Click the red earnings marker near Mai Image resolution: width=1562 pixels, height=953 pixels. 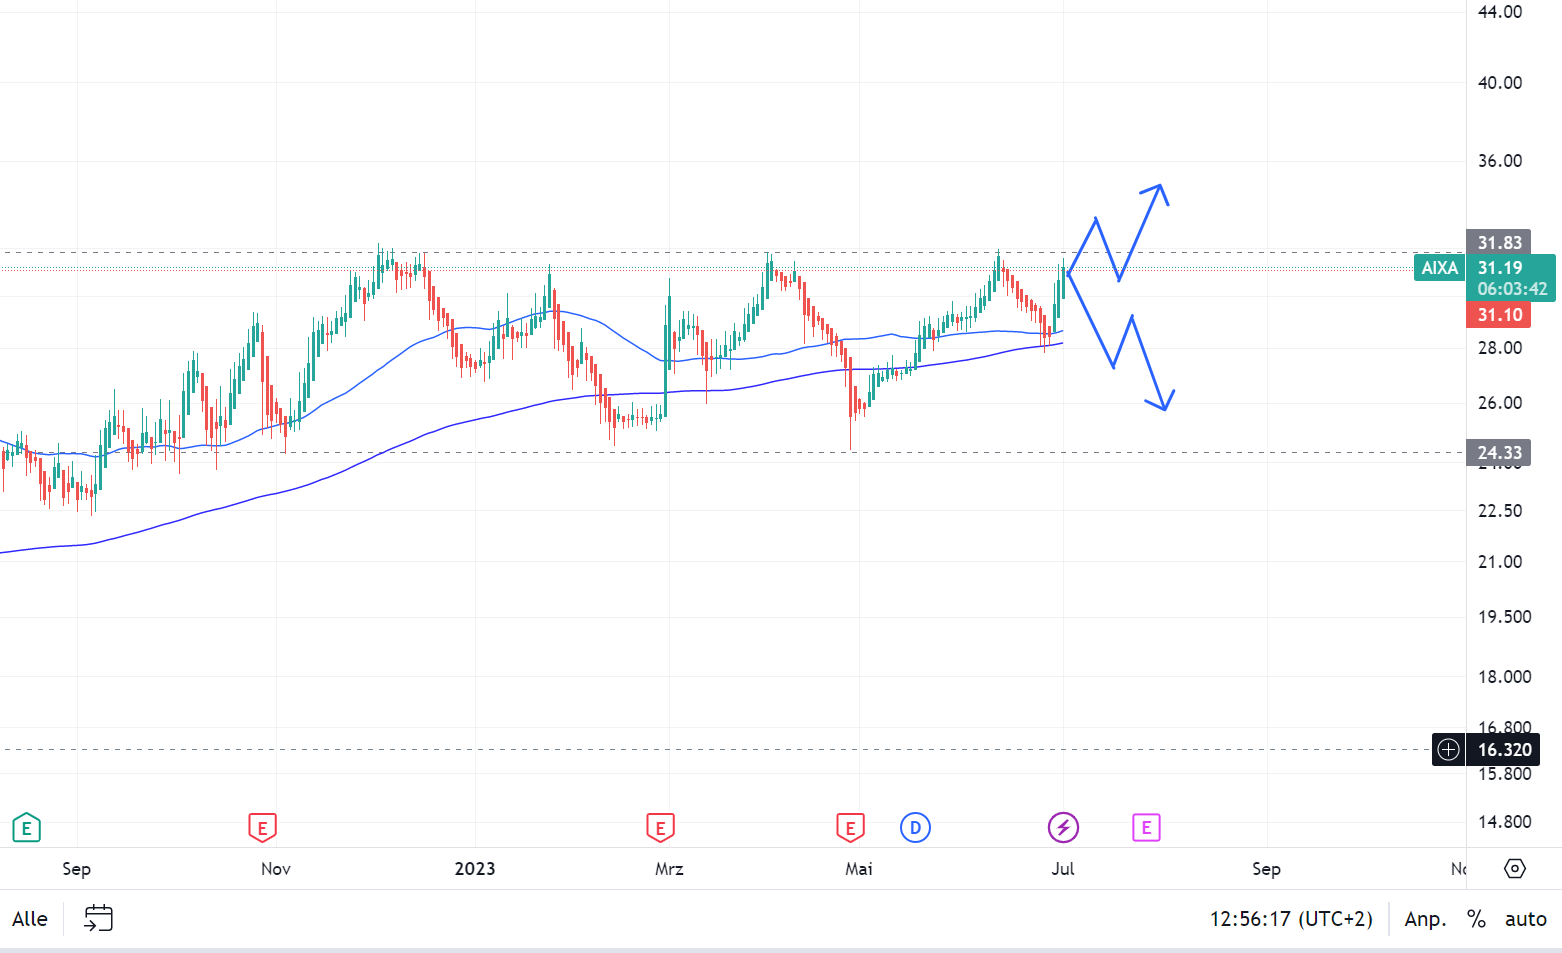pyautogui.click(x=850, y=828)
